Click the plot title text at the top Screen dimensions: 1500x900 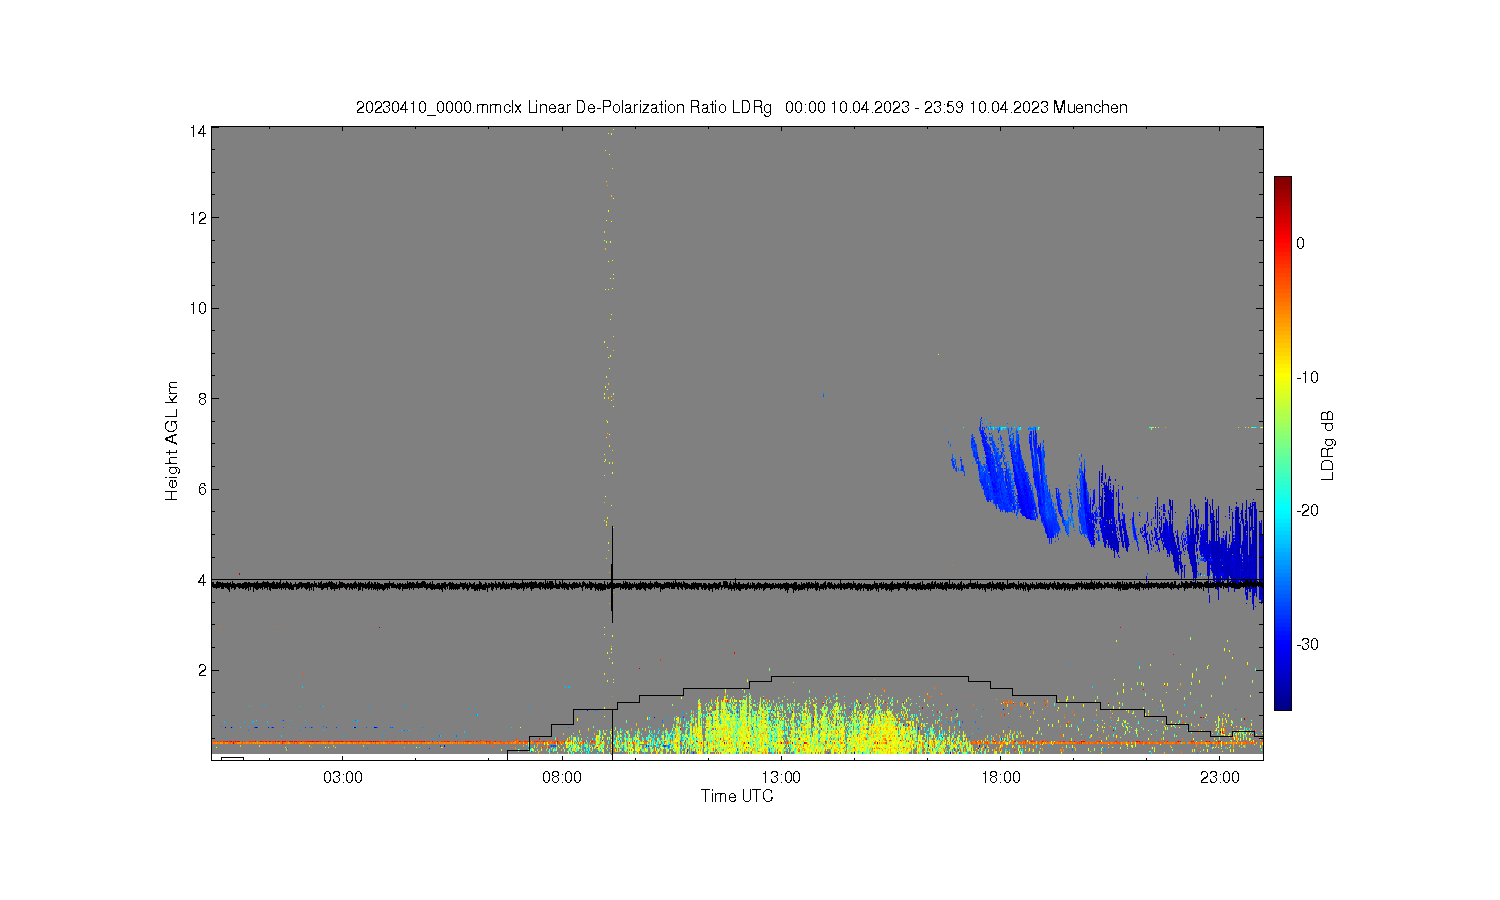point(741,107)
